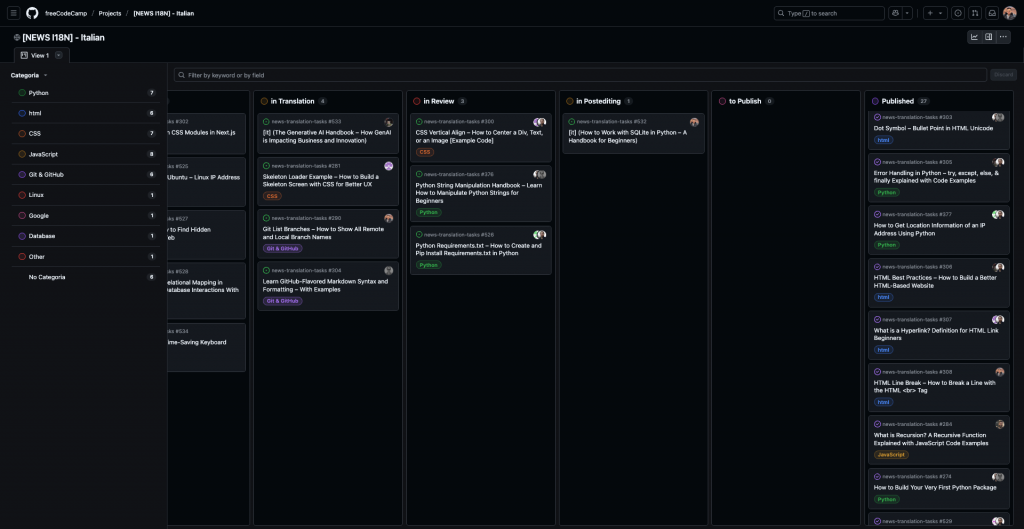The width and height of the screenshot is (1024, 529).
Task: Focus the Filter by keyword or field input
Action: 580,75
